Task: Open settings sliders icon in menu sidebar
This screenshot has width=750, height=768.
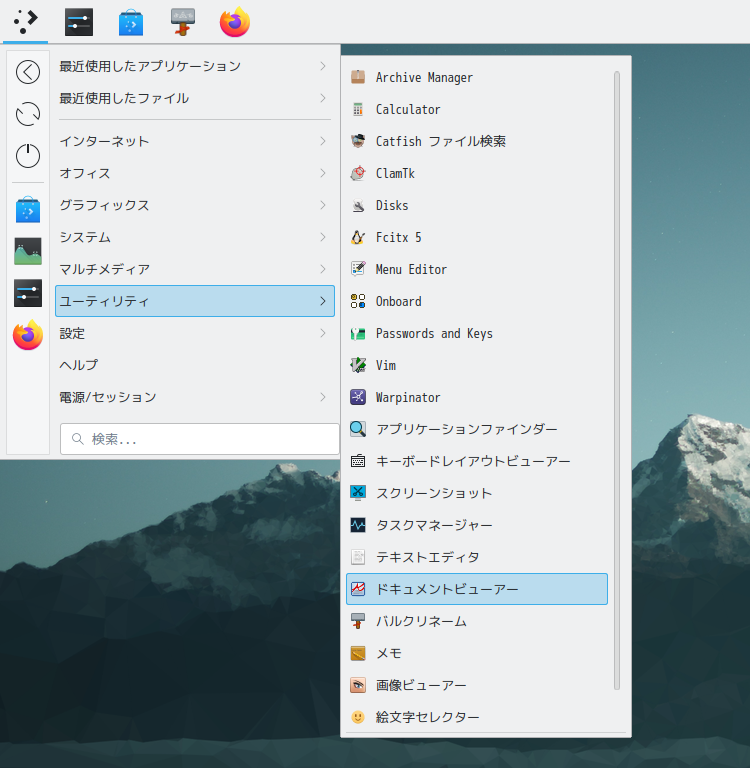Action: pyautogui.click(x=28, y=293)
